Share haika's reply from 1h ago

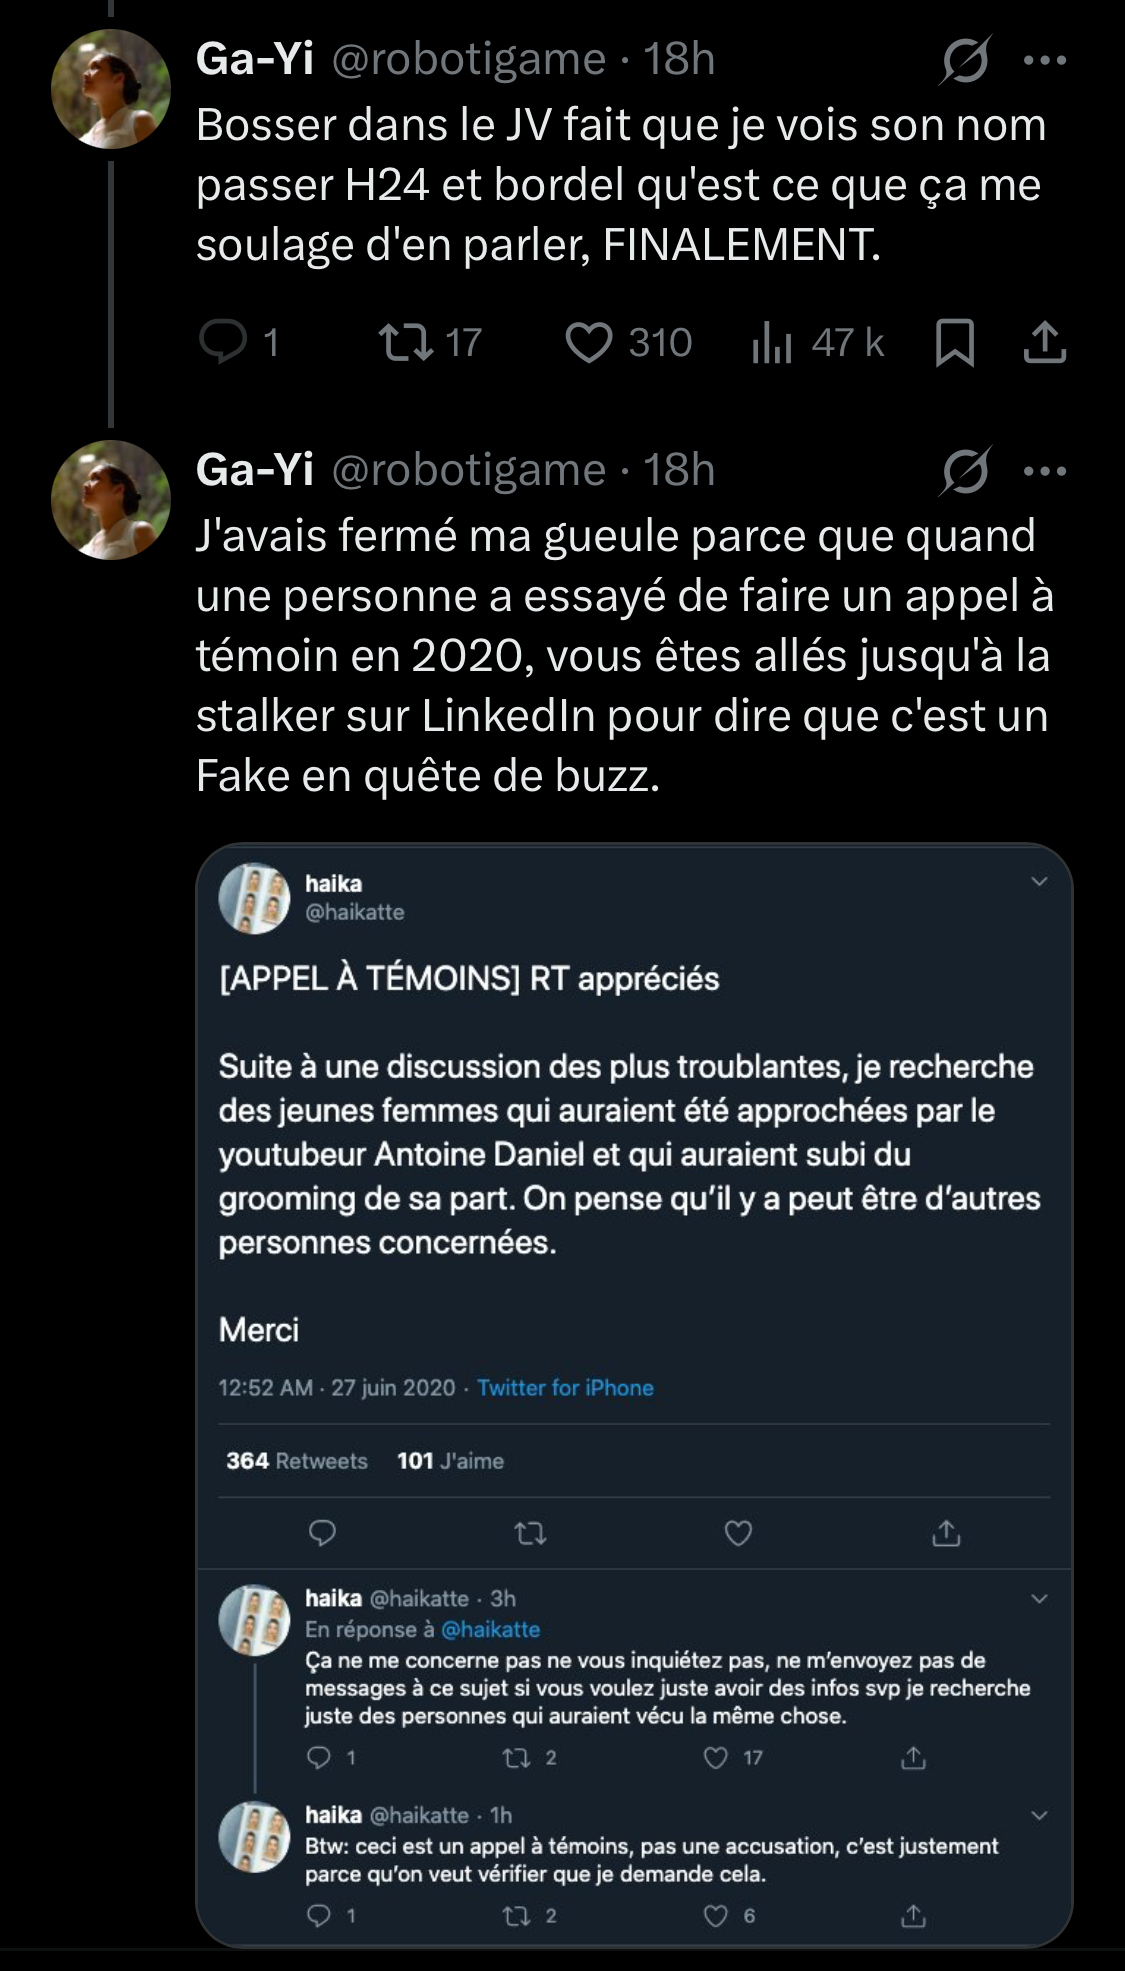(913, 1915)
